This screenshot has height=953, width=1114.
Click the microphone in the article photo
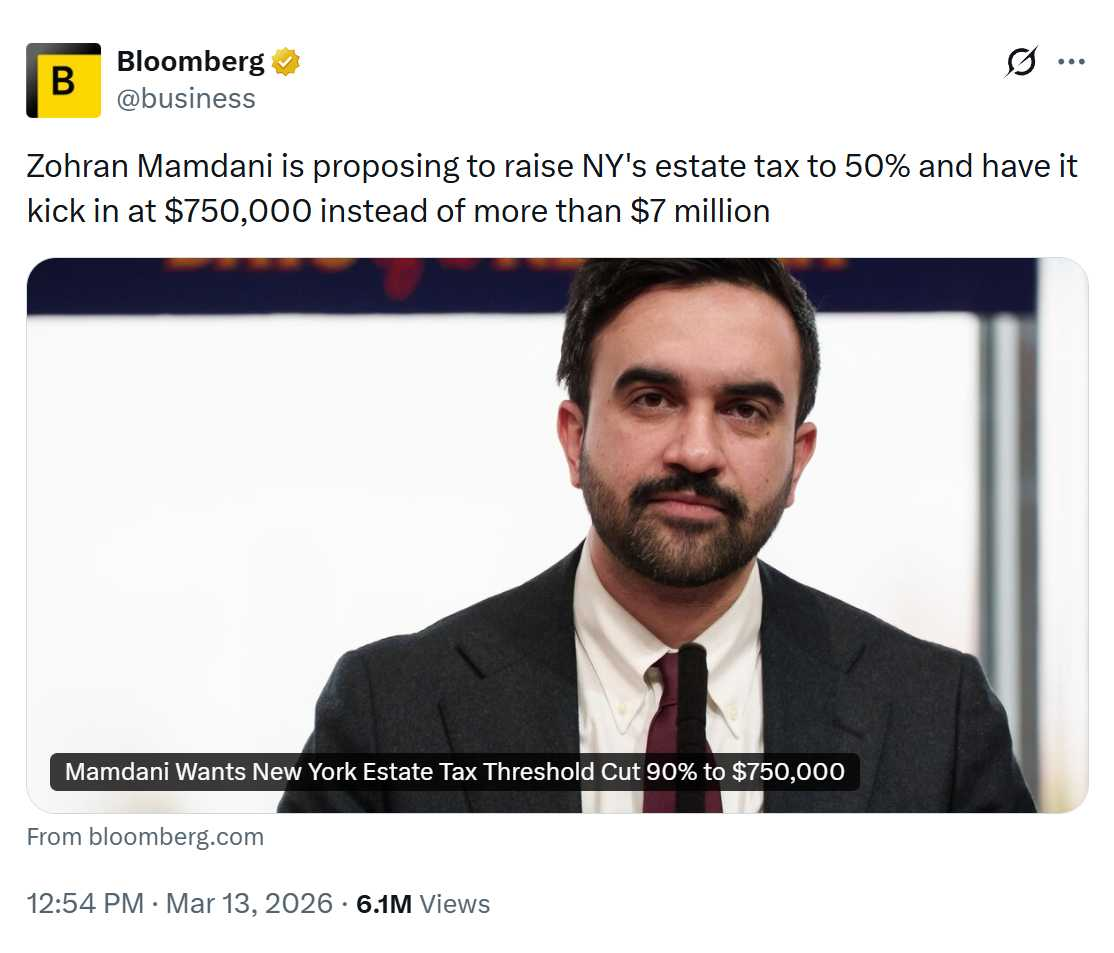tap(691, 700)
